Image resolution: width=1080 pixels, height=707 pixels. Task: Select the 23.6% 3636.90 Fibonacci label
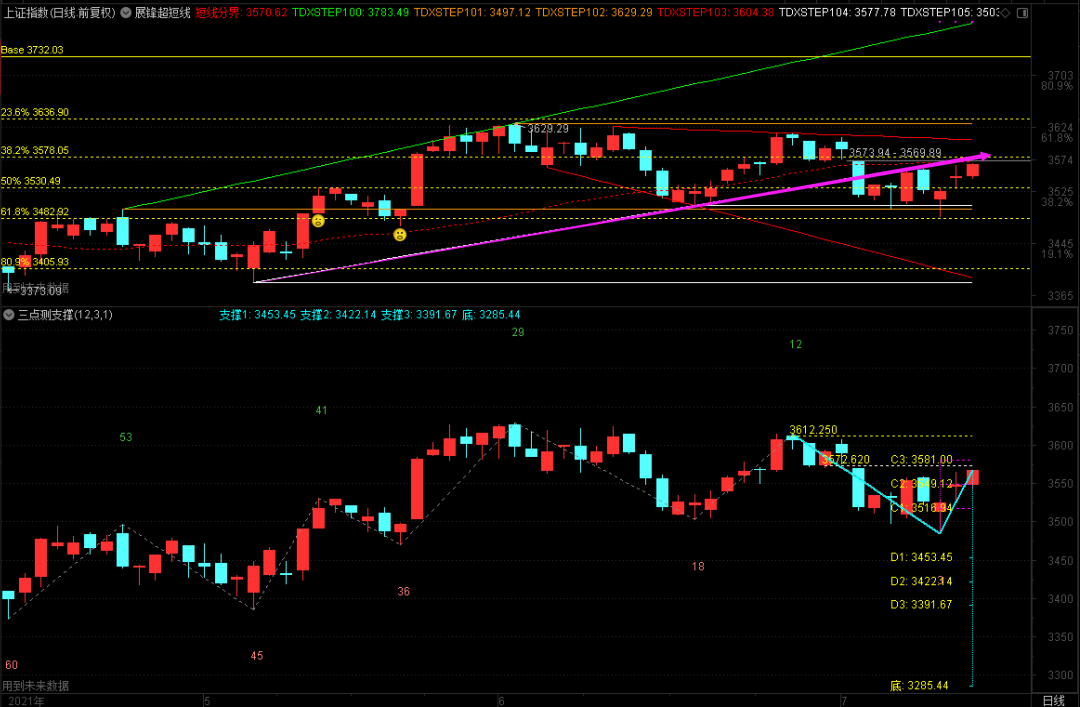[x=35, y=112]
